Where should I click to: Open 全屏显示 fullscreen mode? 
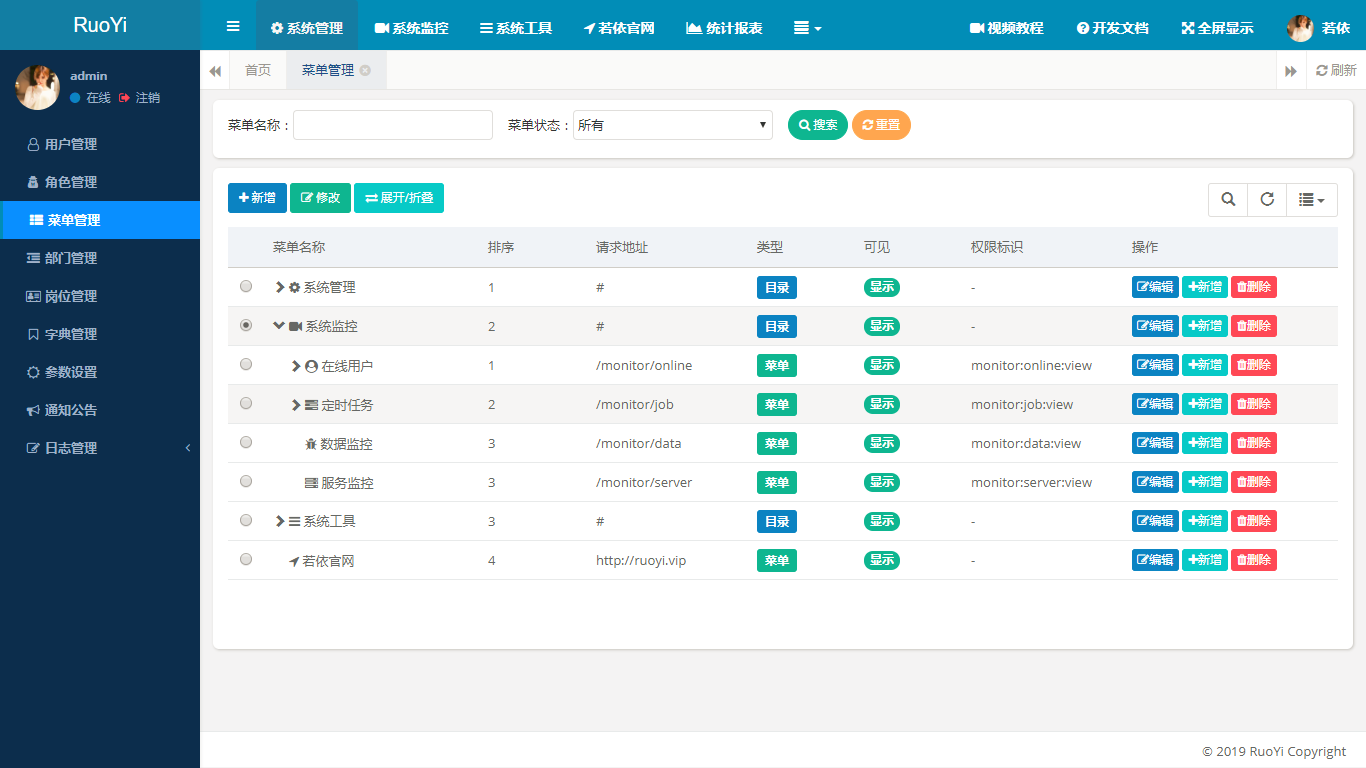(x=1217, y=28)
